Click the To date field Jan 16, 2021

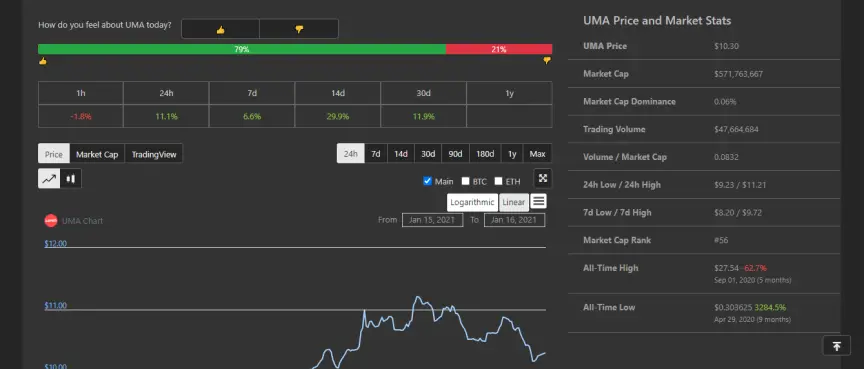tap(514, 220)
